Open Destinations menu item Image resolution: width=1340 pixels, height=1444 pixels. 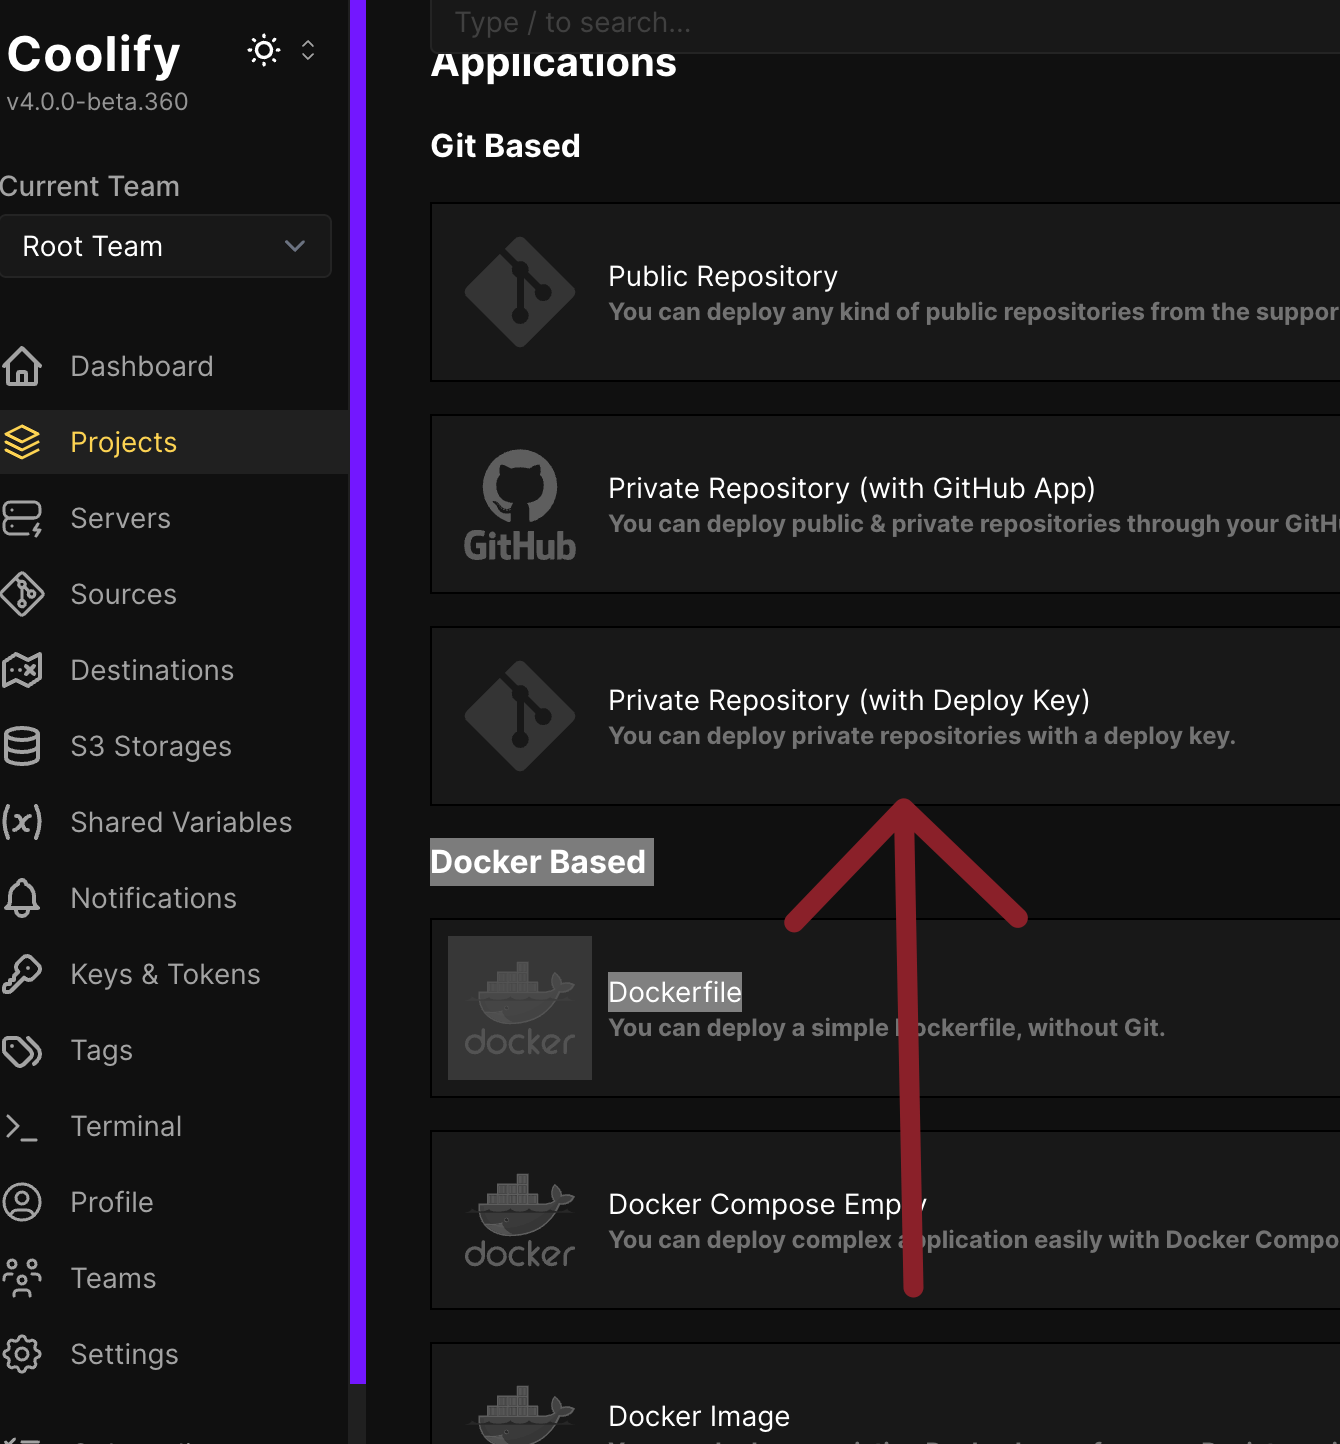click(x=152, y=670)
